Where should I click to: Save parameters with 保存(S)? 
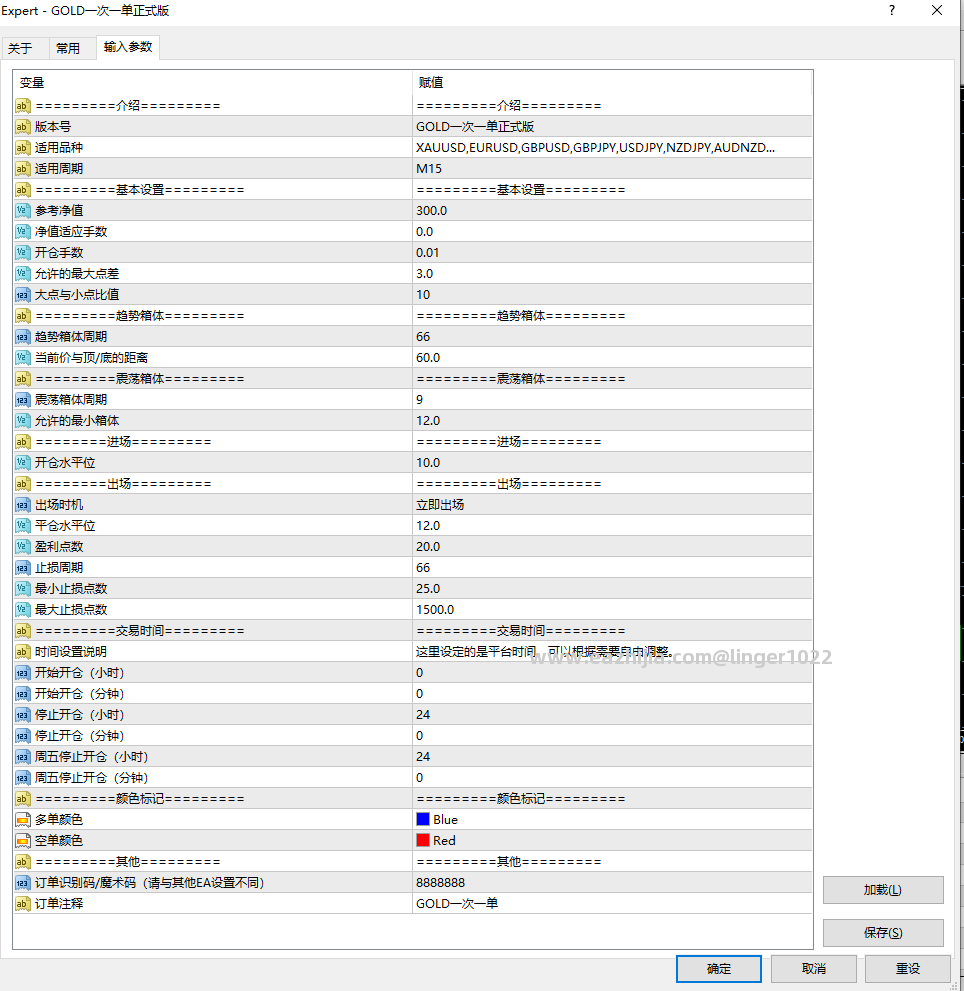tap(883, 933)
